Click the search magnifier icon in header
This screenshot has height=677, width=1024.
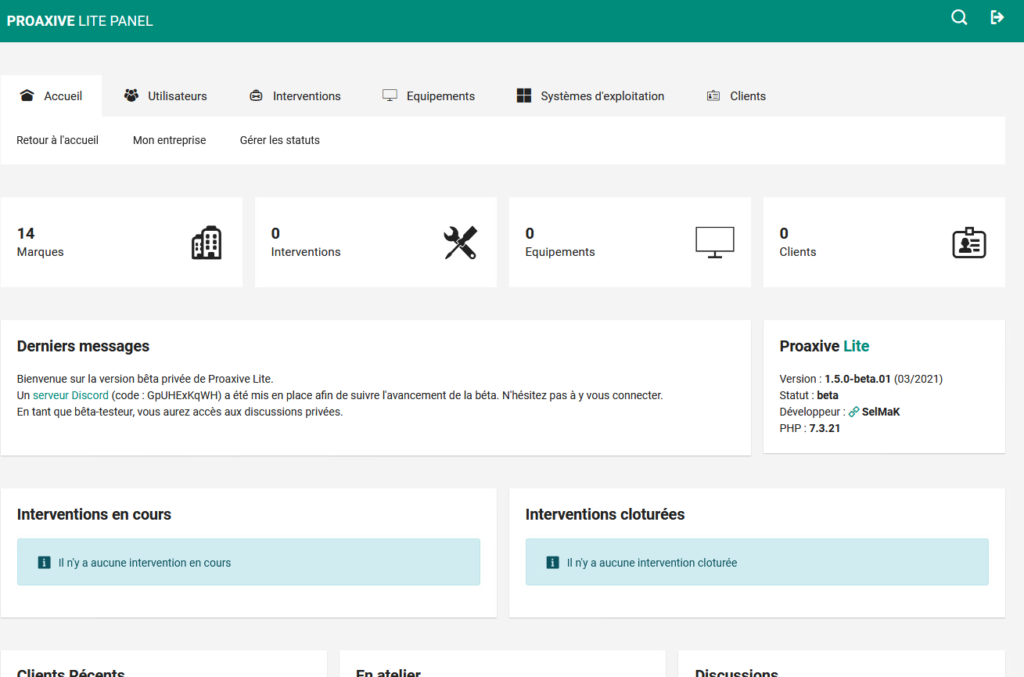(959, 17)
